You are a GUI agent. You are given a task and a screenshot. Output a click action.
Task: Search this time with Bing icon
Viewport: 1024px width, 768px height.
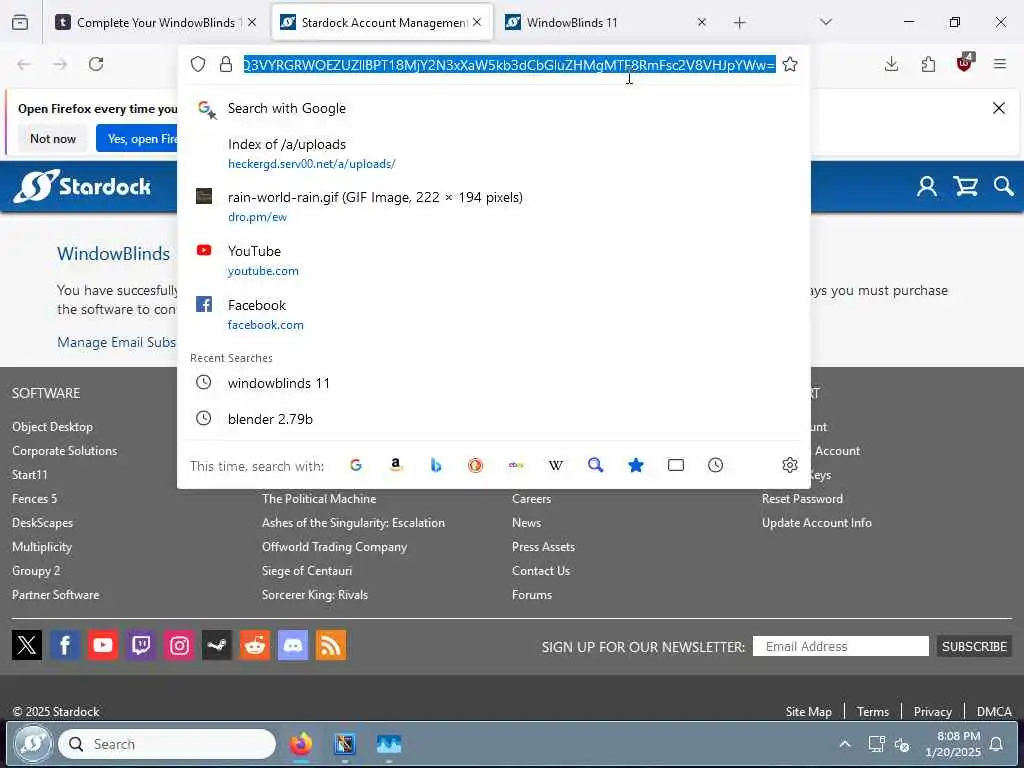pos(436,465)
